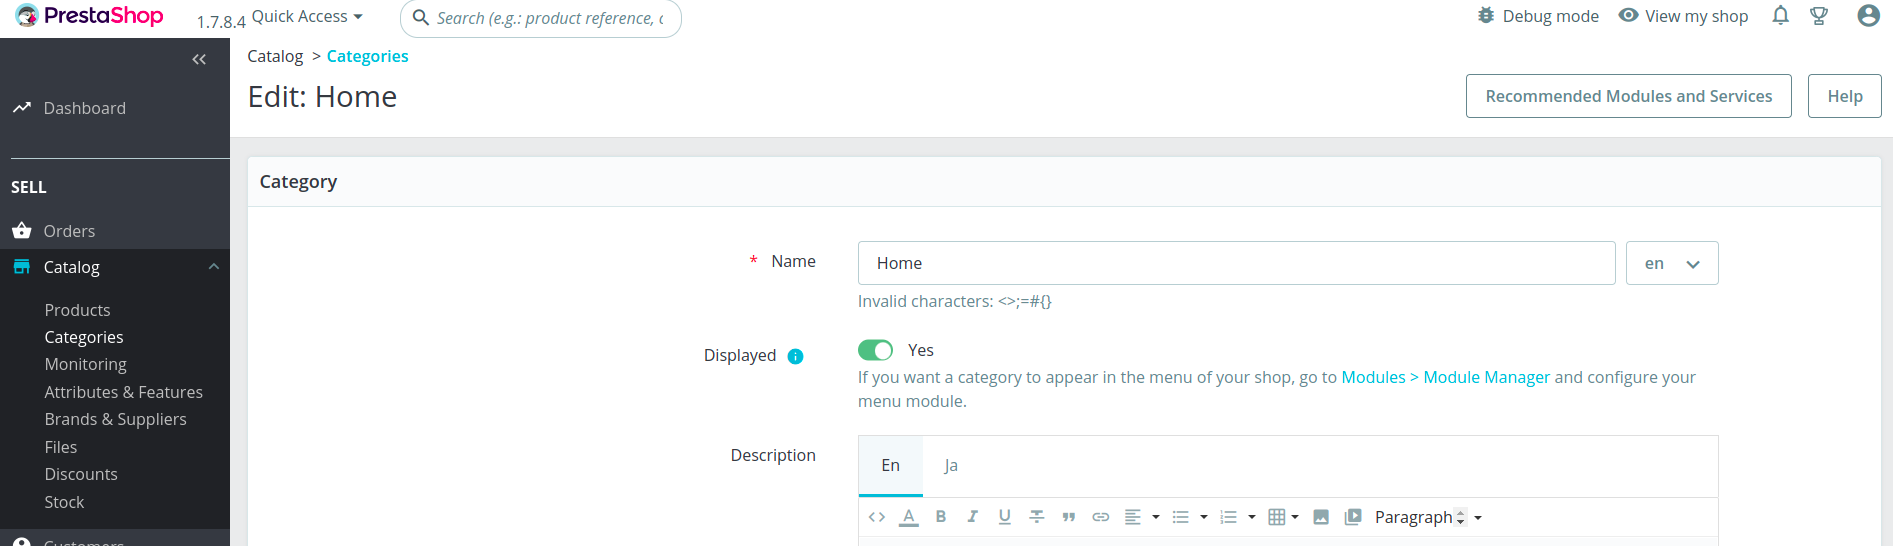Expand the Quick Access dropdown

coord(307,17)
